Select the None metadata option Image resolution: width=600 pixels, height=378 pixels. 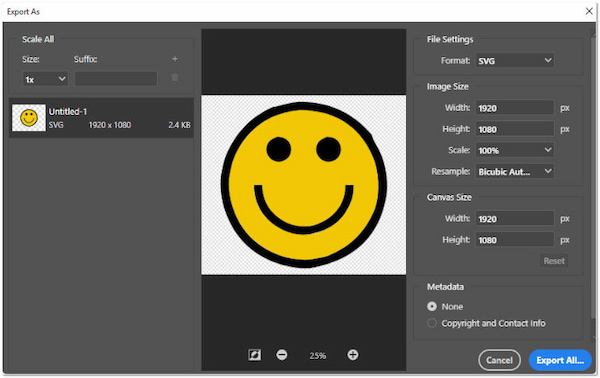pyautogui.click(x=432, y=306)
